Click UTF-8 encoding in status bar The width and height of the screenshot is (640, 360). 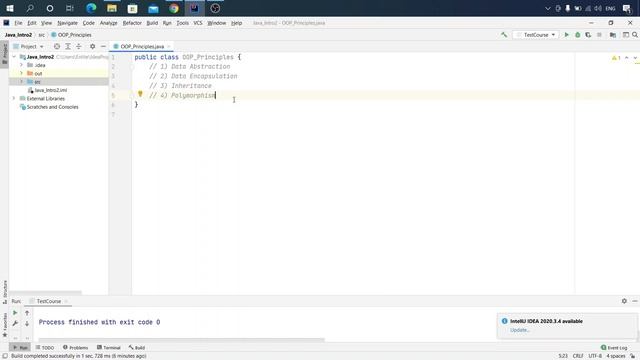(x=595, y=356)
